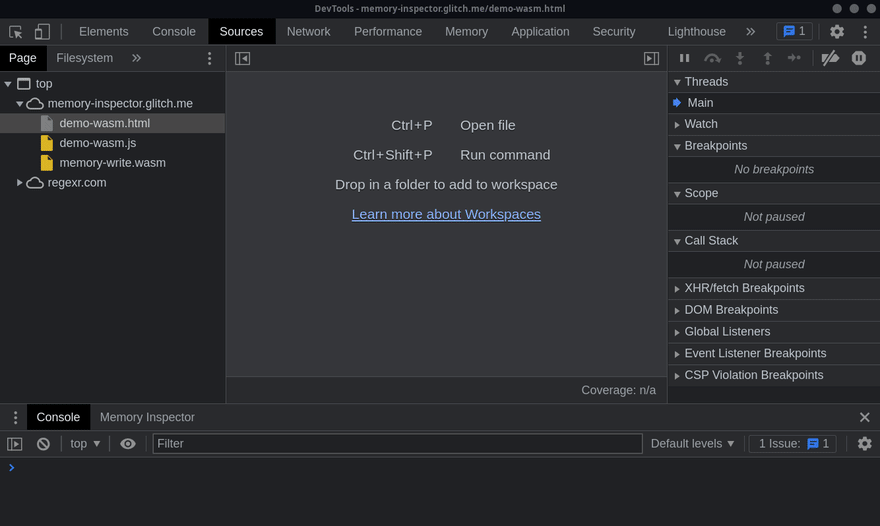Screen dimensions: 880x526
Task: Switch to the Filesystem navigator tab
Action: tap(85, 58)
